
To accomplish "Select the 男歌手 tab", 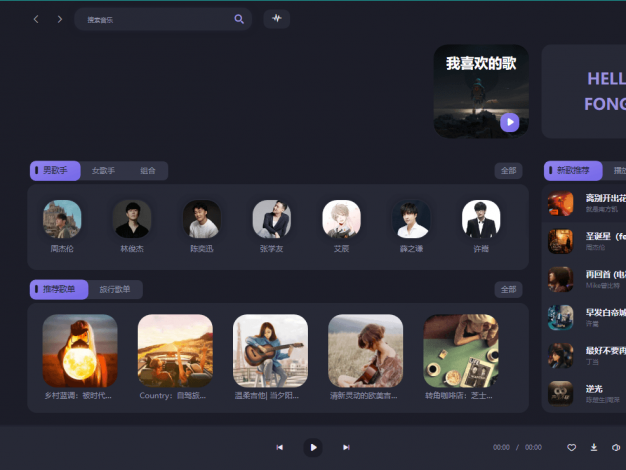I will coord(55,171).
